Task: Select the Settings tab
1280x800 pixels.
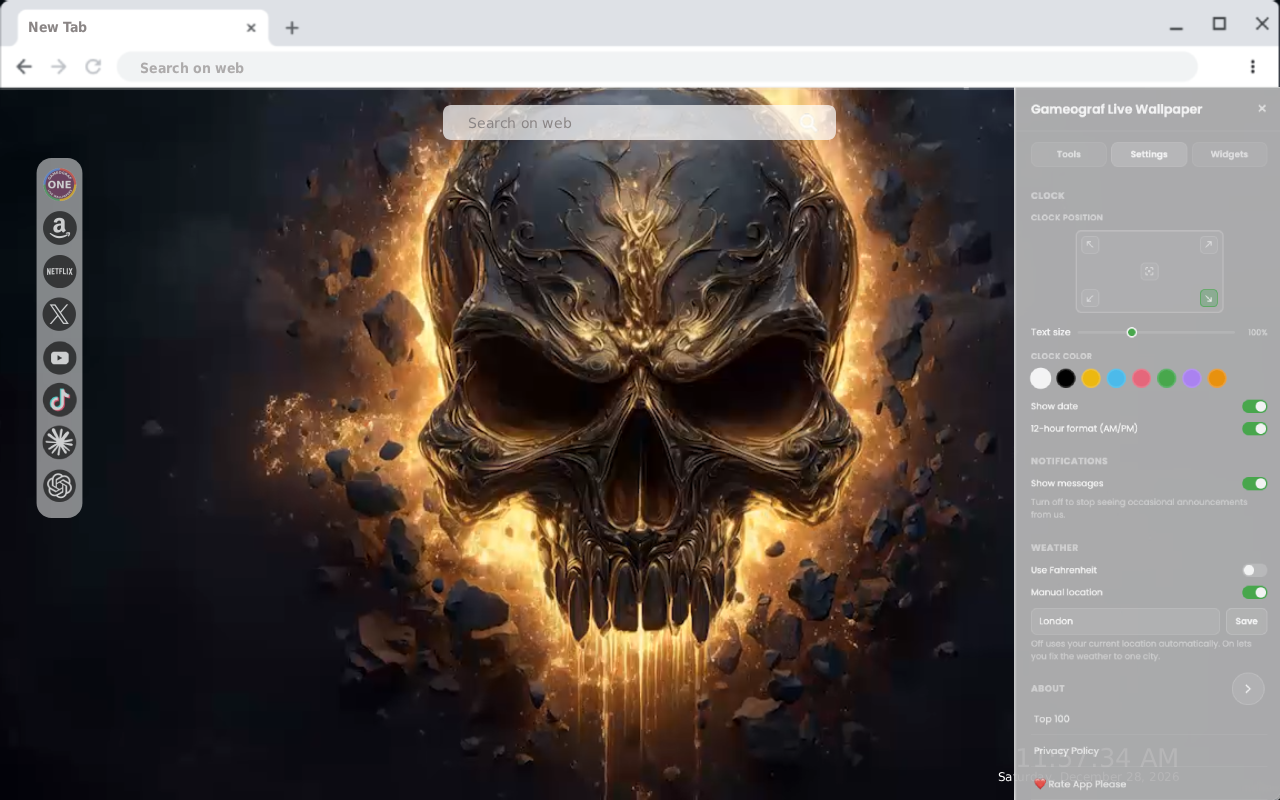Action: point(1149,154)
